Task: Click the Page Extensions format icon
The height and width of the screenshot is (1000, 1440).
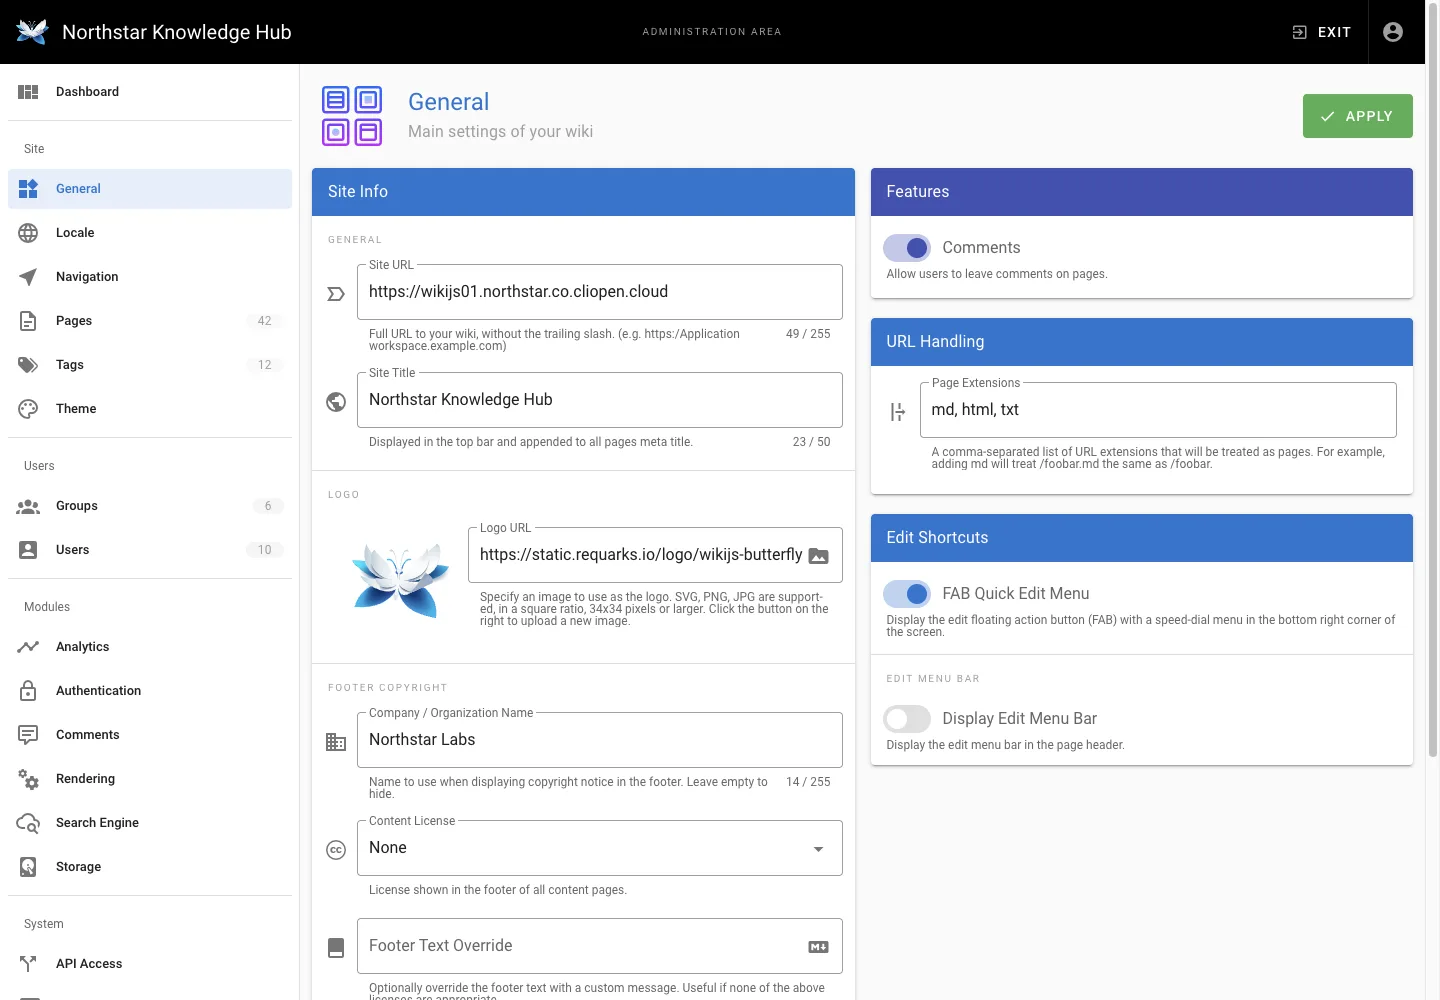Action: point(898,412)
